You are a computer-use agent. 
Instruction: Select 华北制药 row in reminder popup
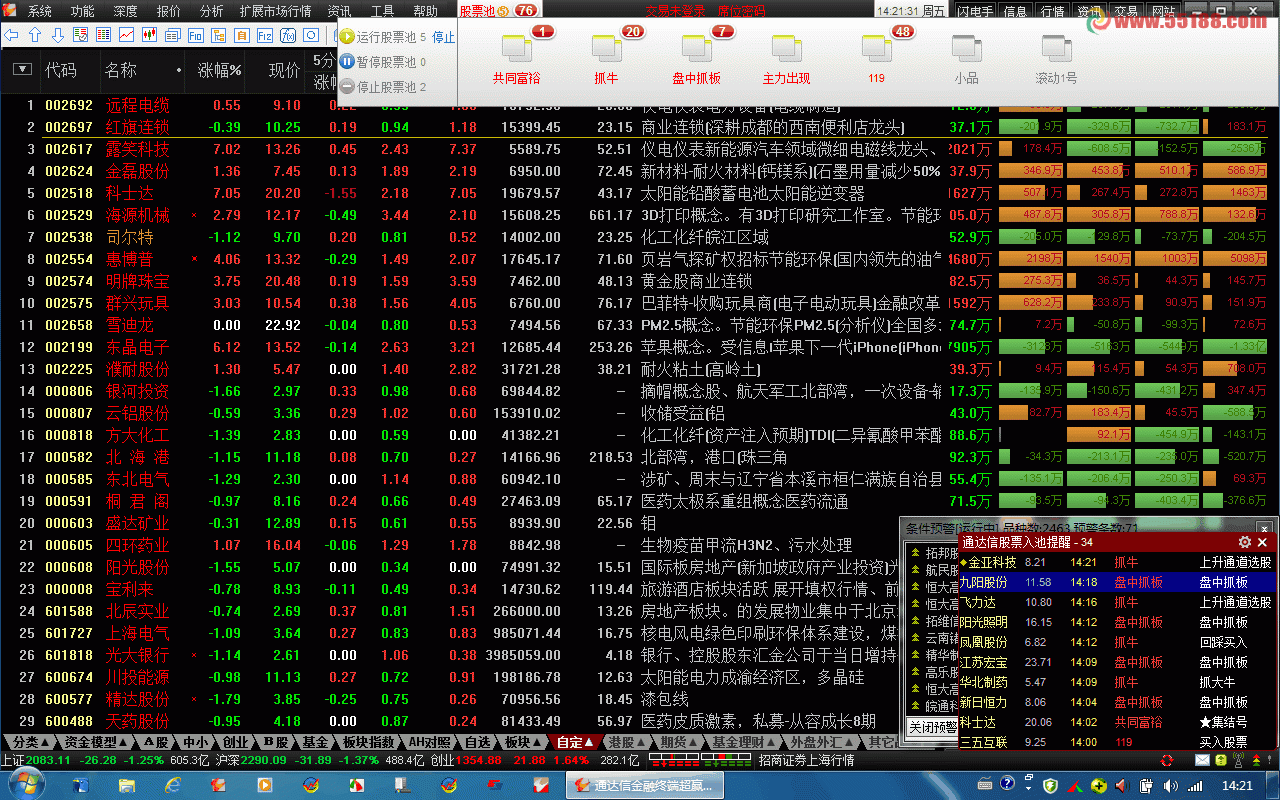pyautogui.click(x=1117, y=682)
